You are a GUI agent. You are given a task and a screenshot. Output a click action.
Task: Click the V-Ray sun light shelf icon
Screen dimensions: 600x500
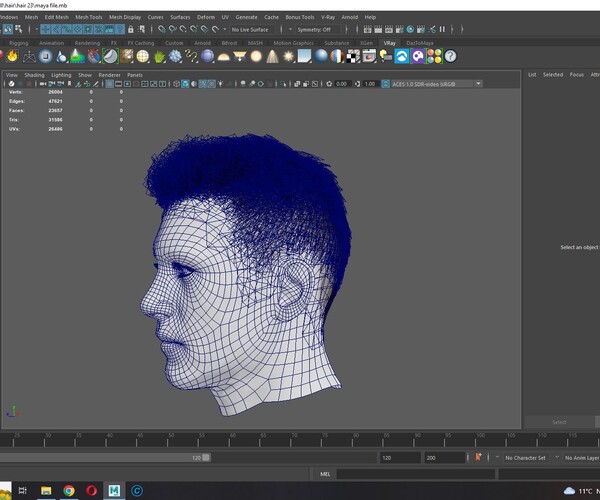click(289, 56)
